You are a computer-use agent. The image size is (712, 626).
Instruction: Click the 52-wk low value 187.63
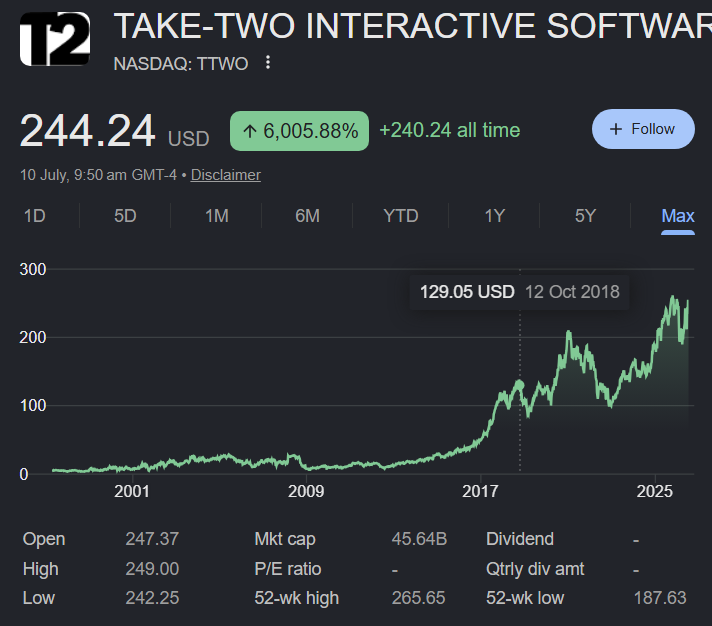coord(660,598)
